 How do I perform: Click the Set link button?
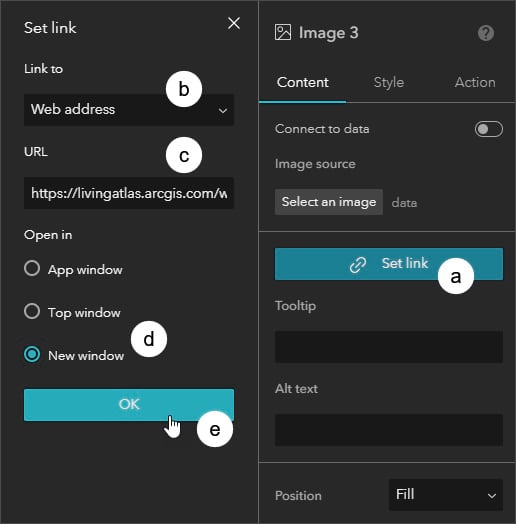click(x=389, y=264)
